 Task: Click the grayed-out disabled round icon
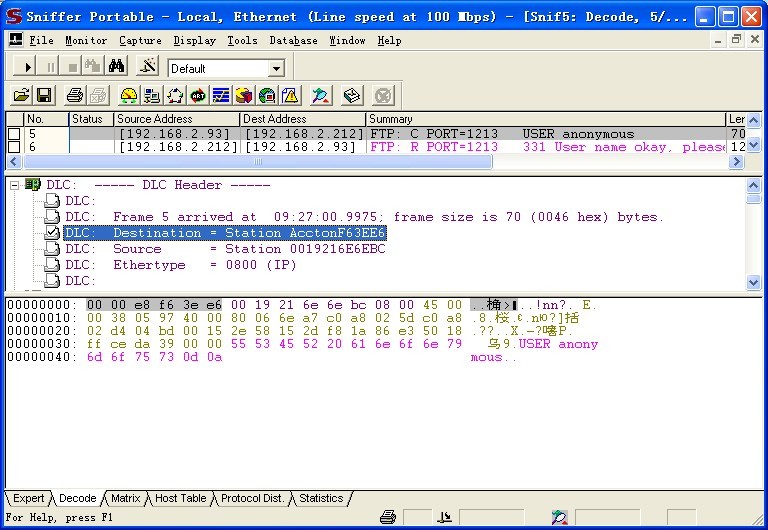click(x=384, y=95)
